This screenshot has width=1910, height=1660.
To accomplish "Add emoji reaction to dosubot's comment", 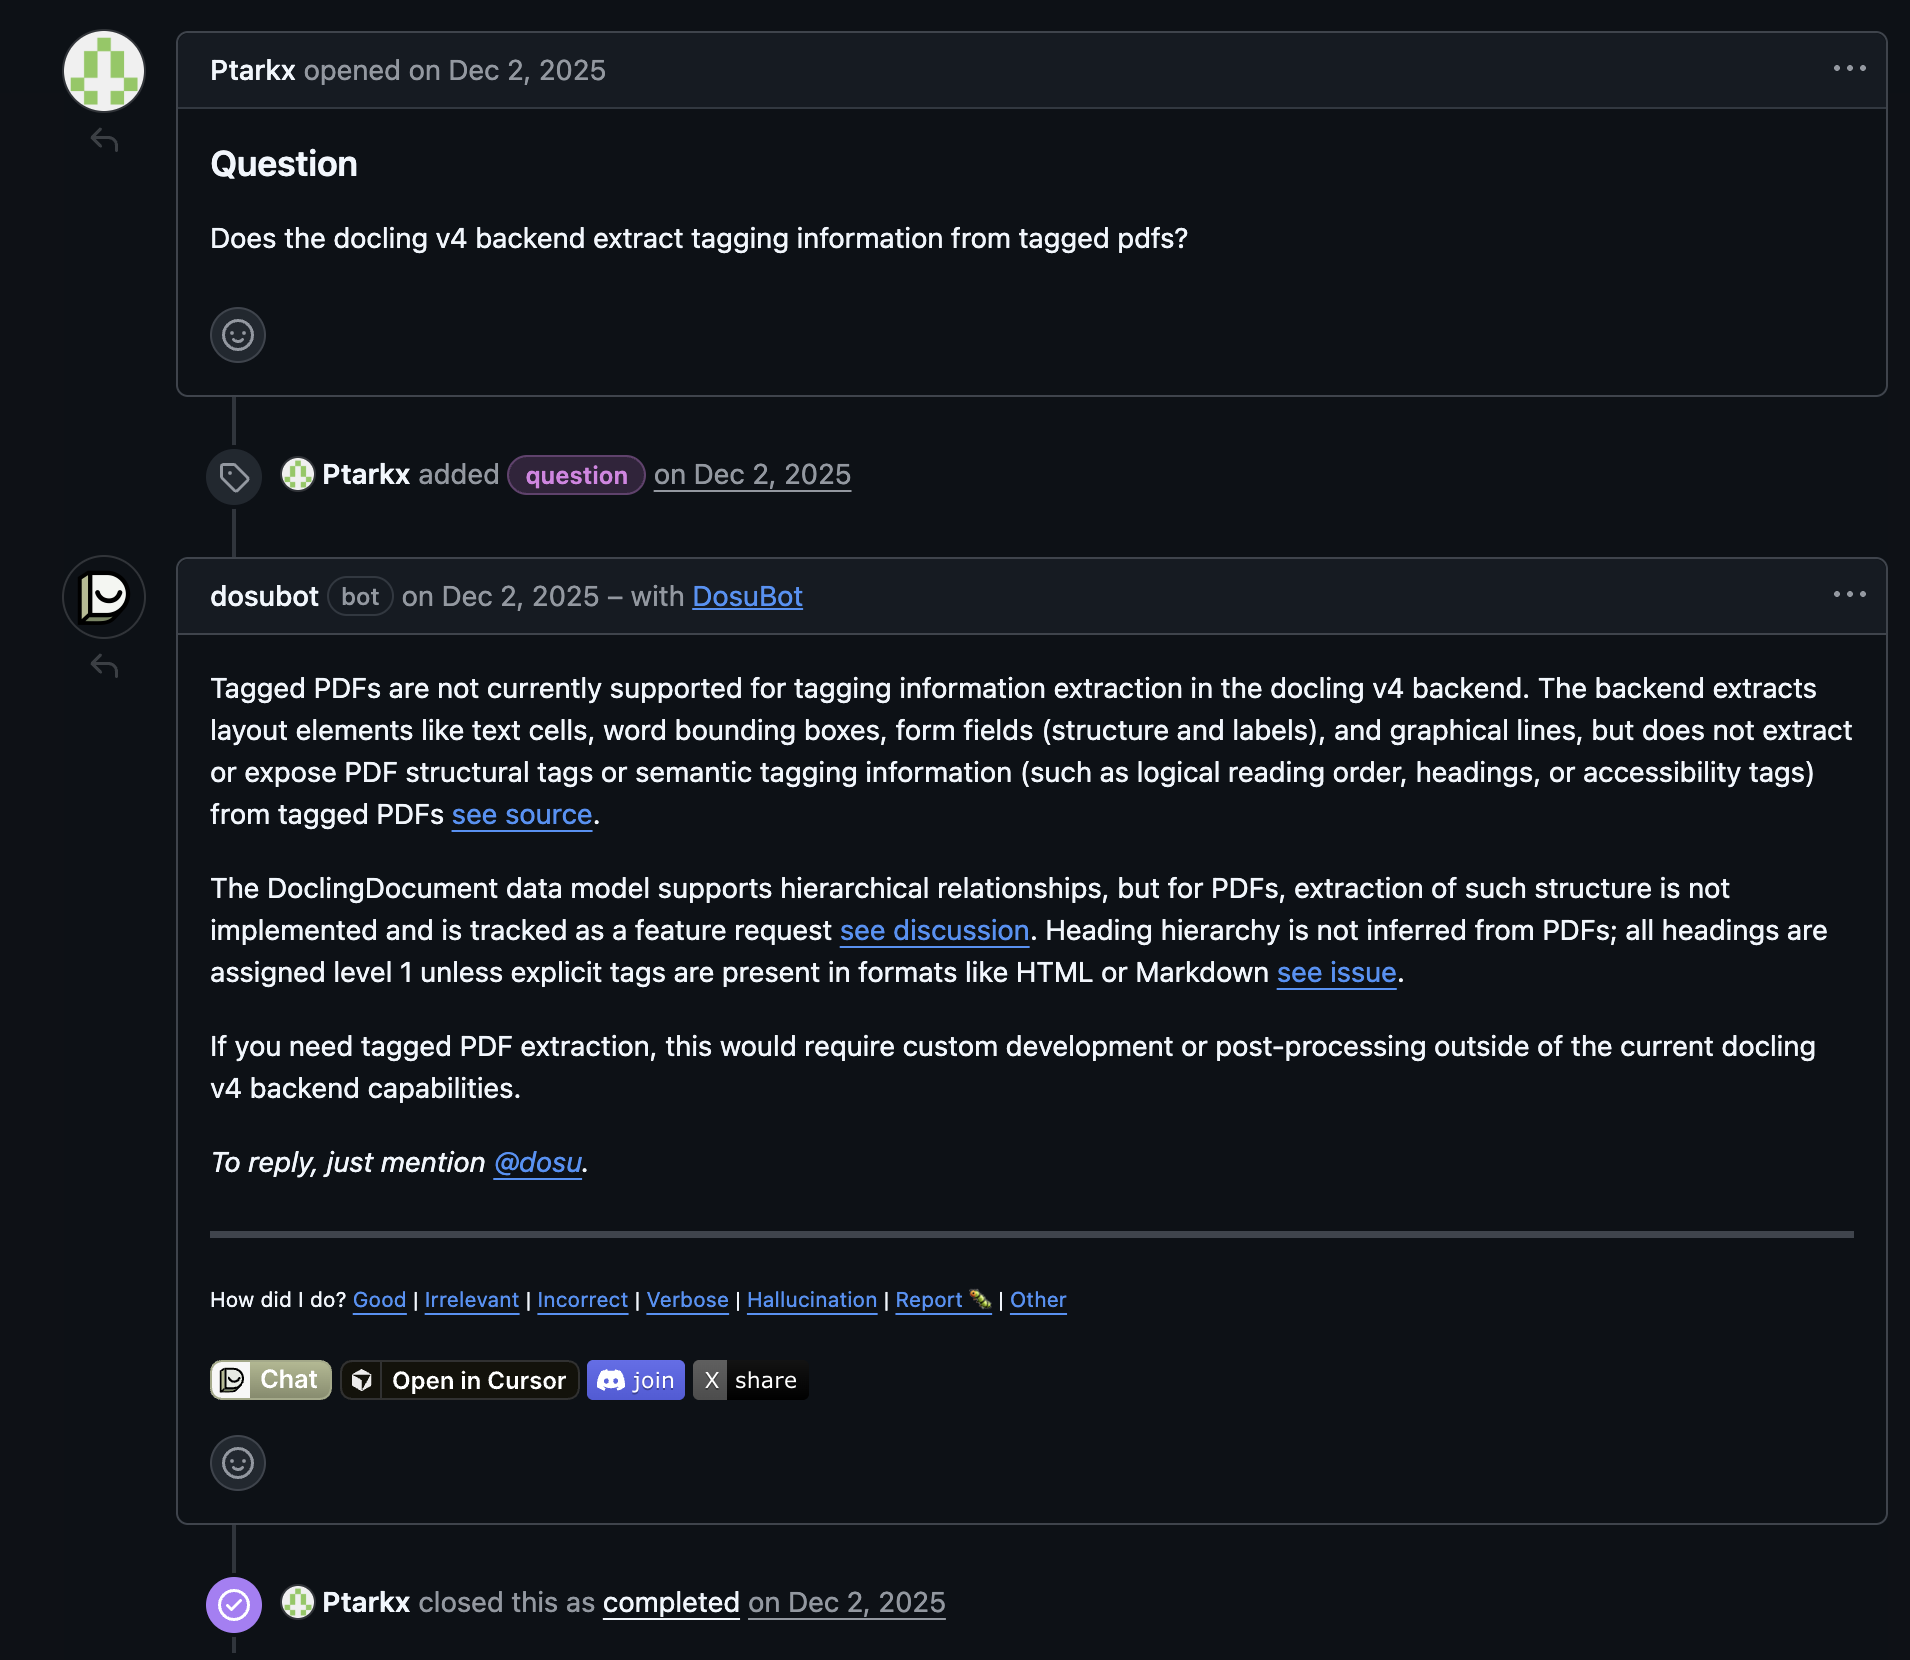I will [238, 1463].
